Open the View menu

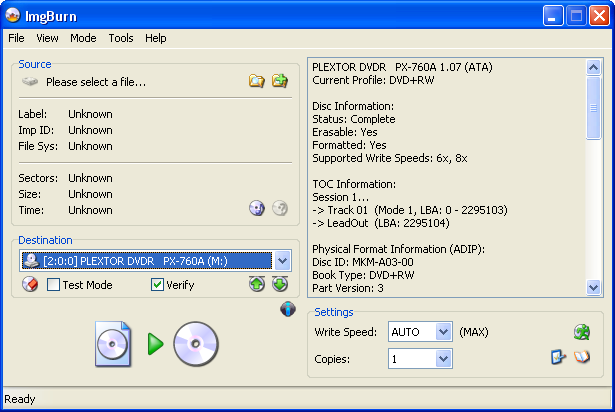click(47, 38)
